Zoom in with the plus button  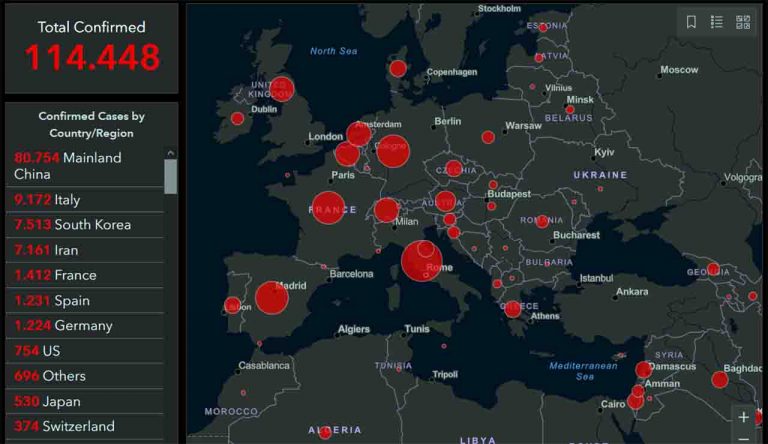pyautogui.click(x=743, y=417)
